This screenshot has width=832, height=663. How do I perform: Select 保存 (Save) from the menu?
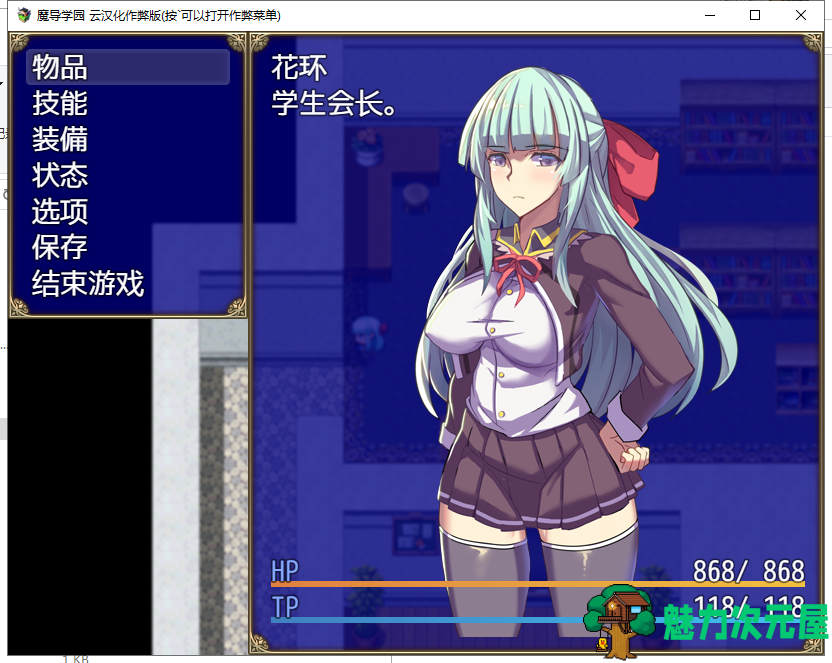pos(60,247)
